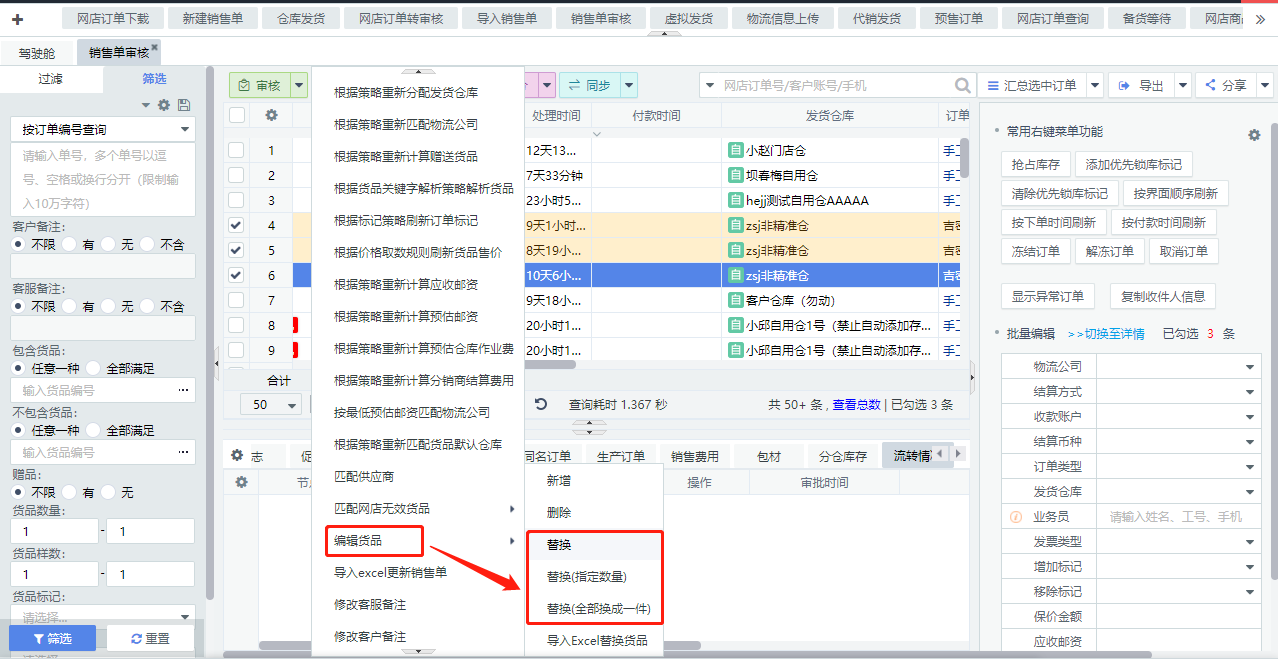This screenshot has width=1278, height=661.
Task: Select 导入excel更新销售单 menu item
Action: (390, 572)
